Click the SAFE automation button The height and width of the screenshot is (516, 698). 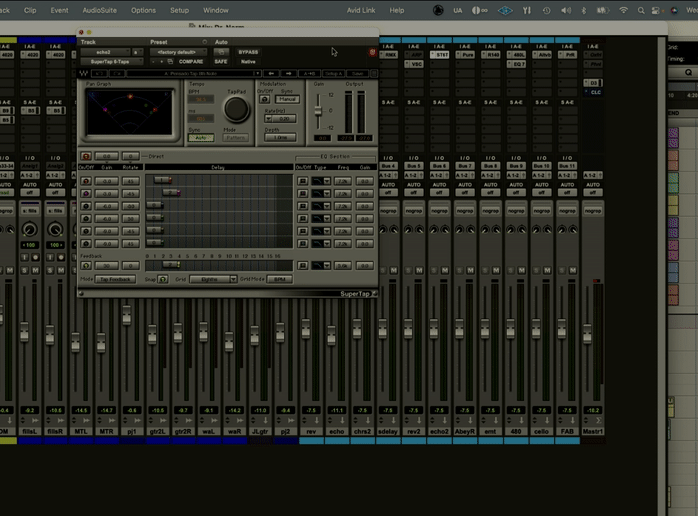[221, 62]
